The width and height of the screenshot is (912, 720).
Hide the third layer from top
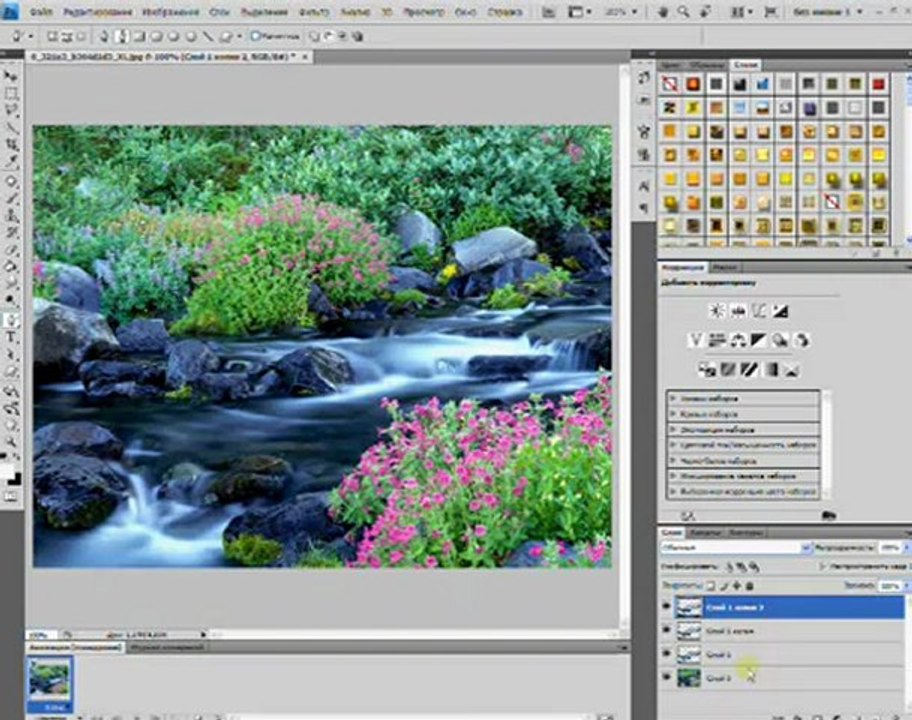pyautogui.click(x=667, y=654)
